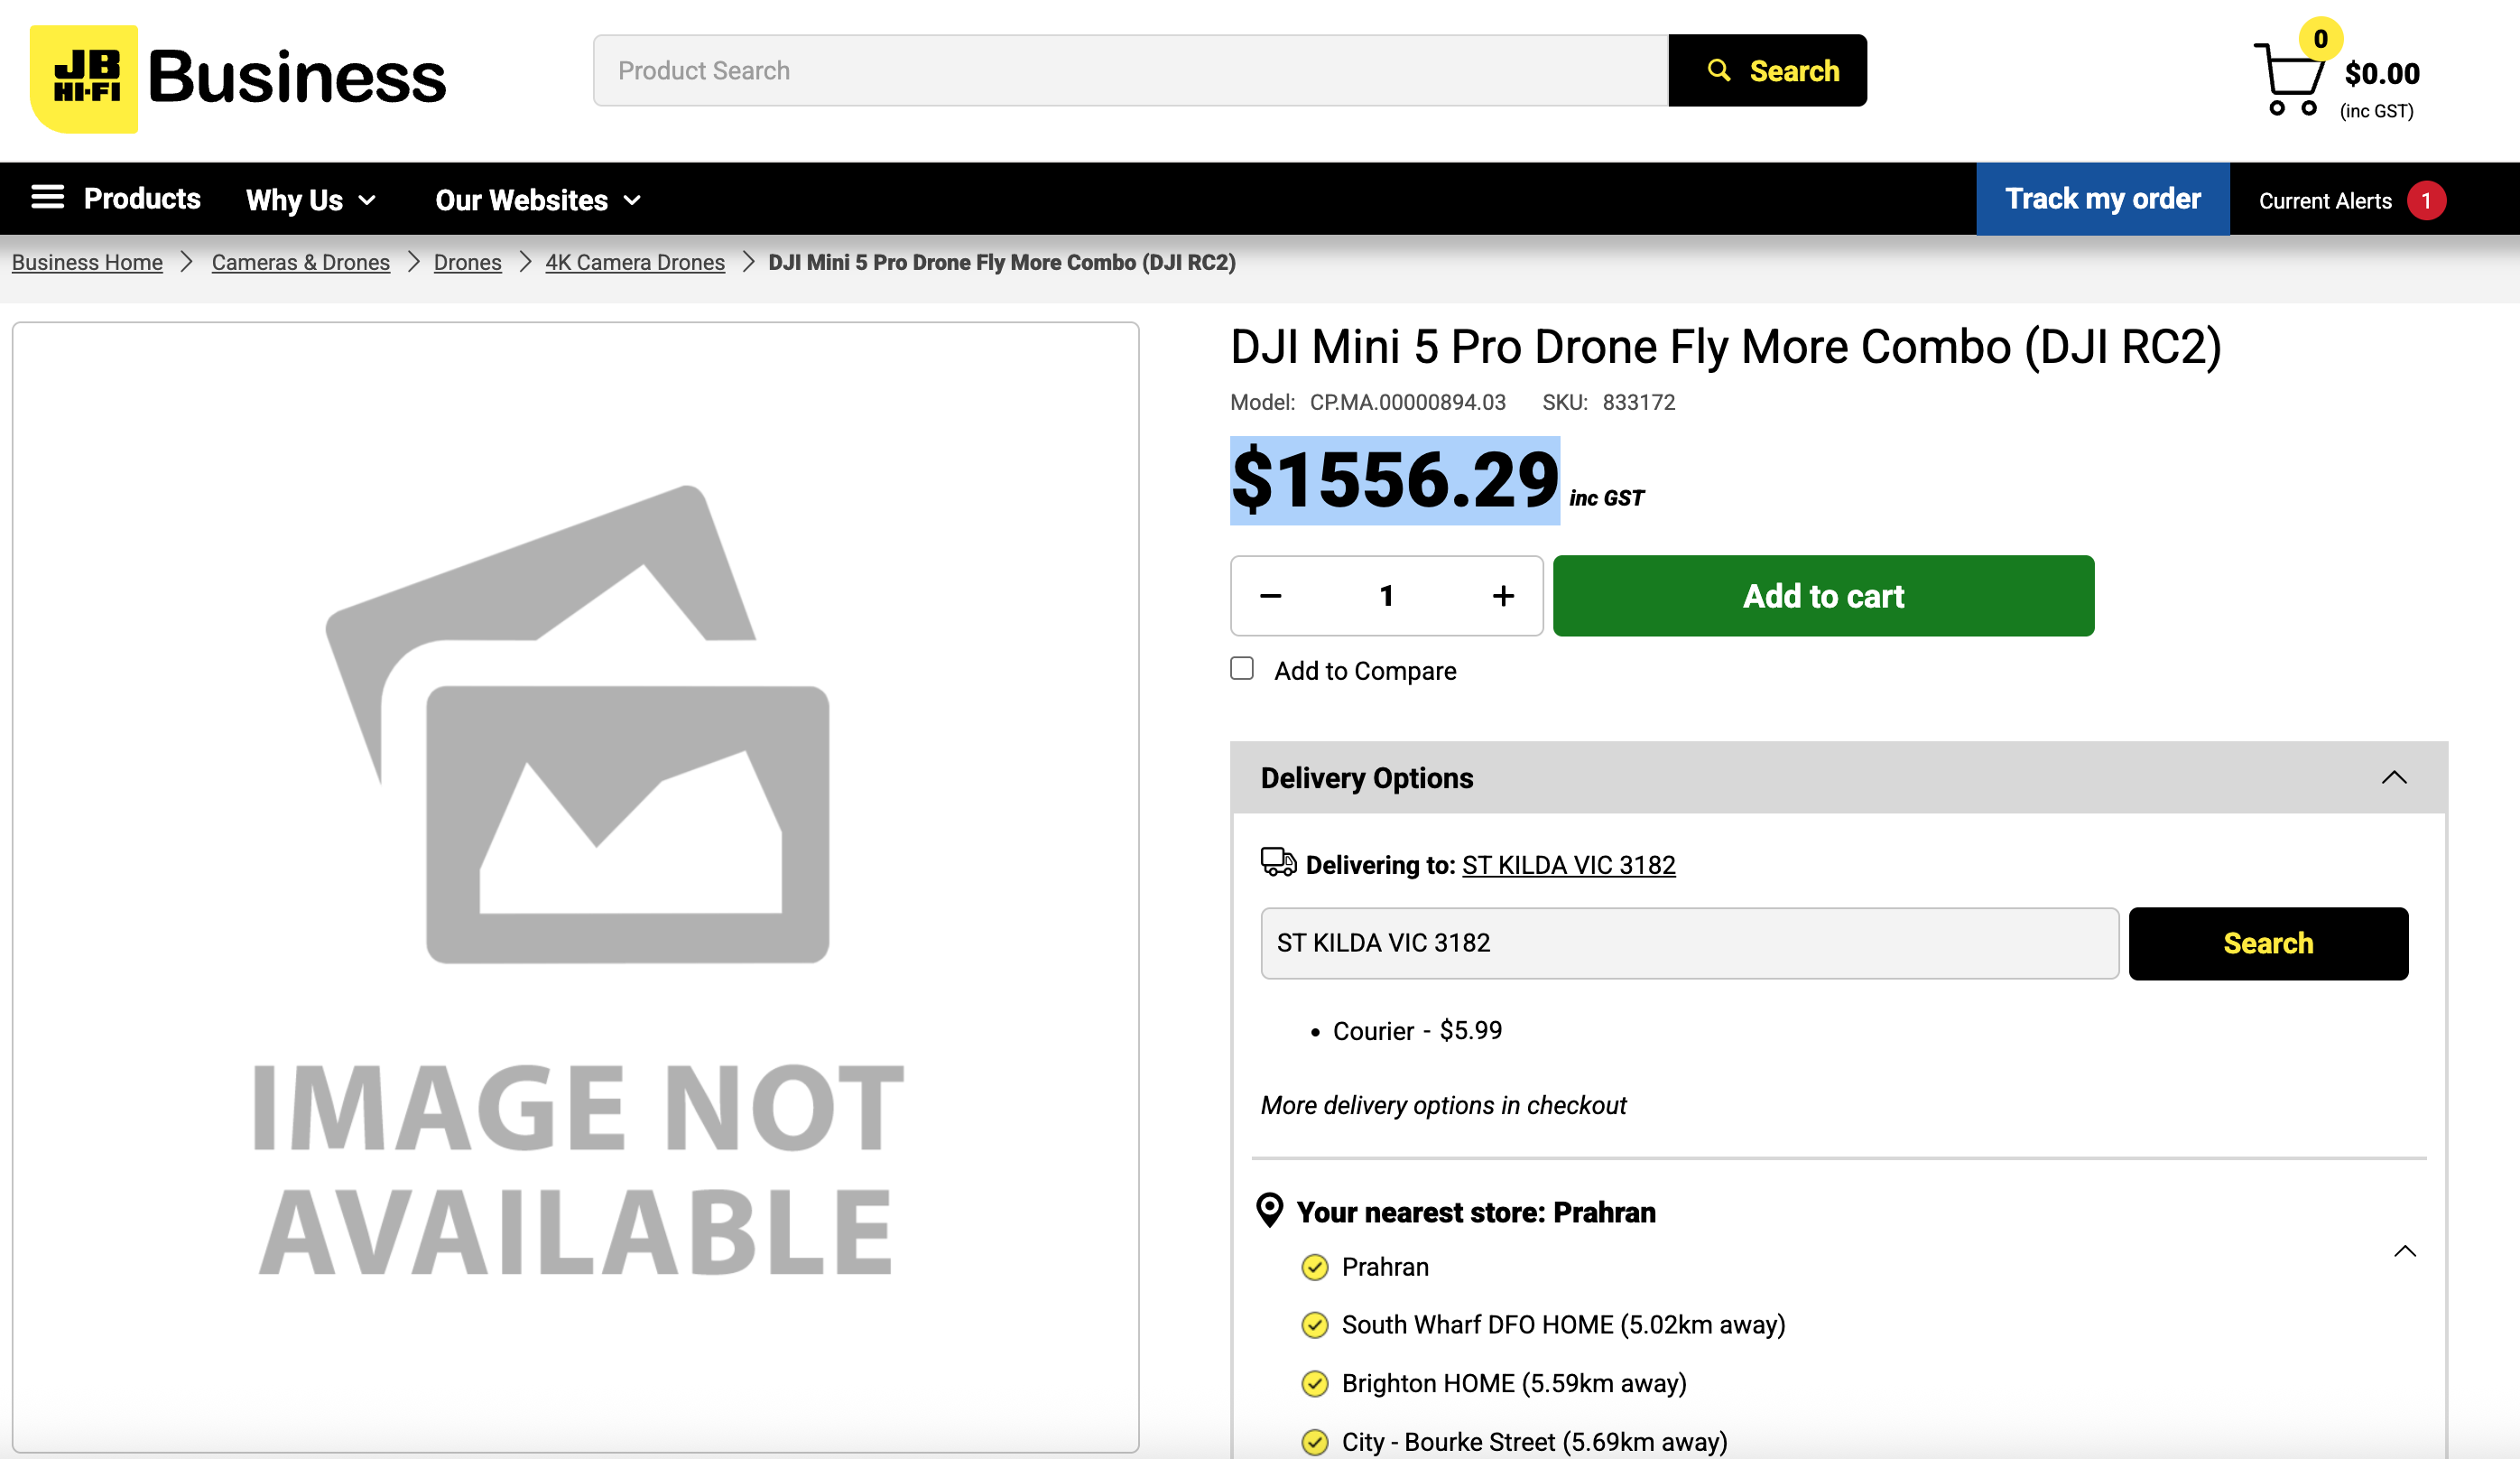Viewport: 2520px width, 1459px height.
Task: Click South Wharf DFO availability check icon
Action: tap(1315, 1325)
